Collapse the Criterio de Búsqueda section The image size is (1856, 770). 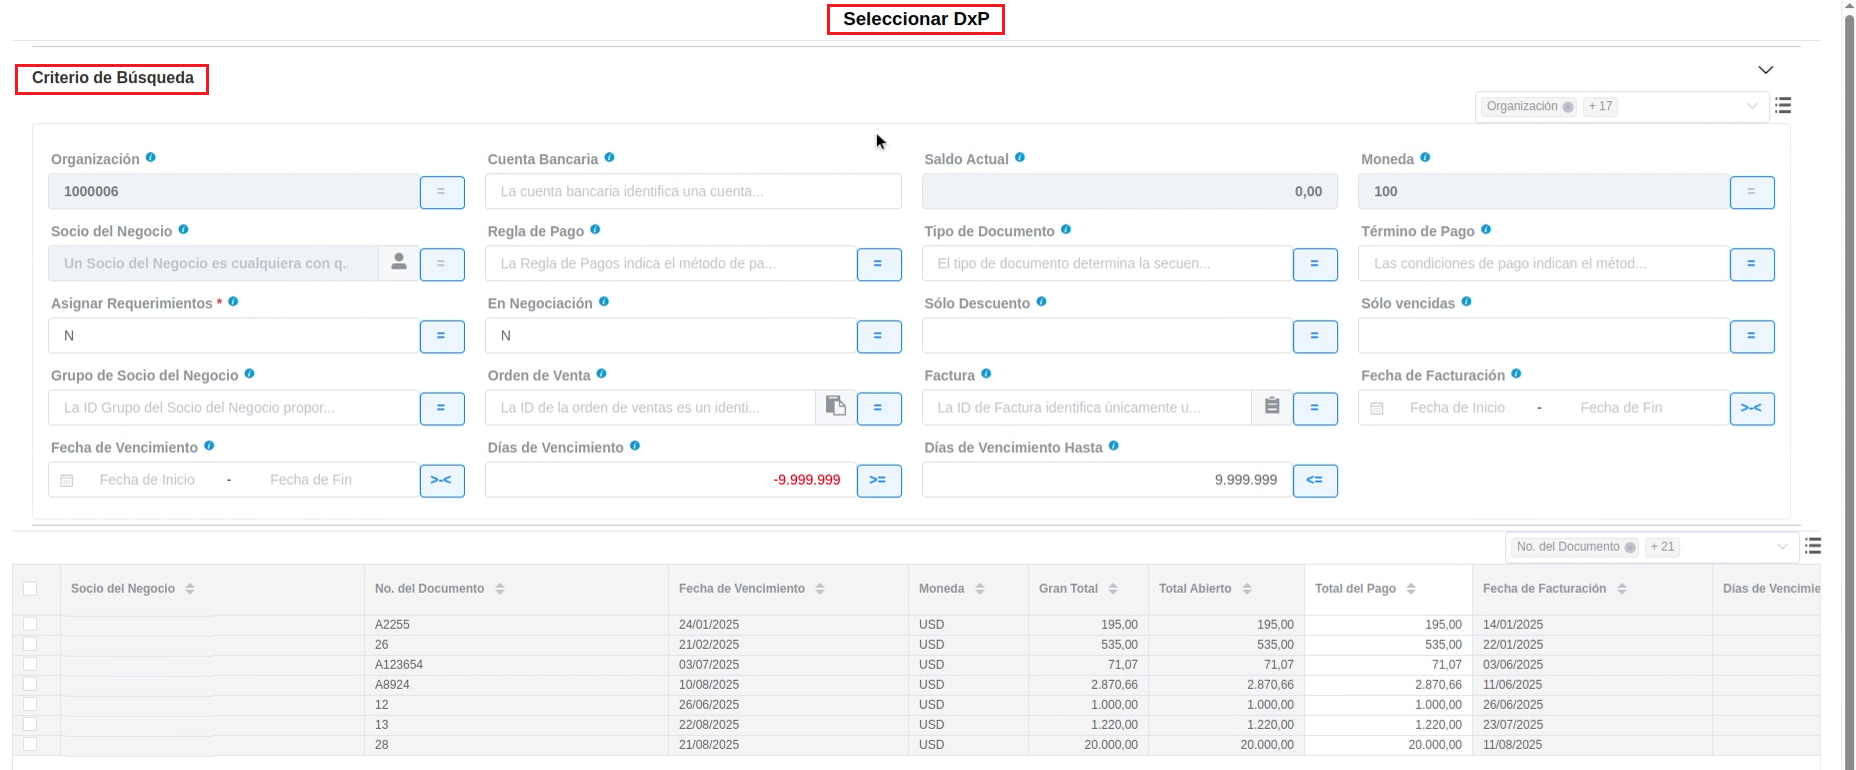coord(1765,70)
